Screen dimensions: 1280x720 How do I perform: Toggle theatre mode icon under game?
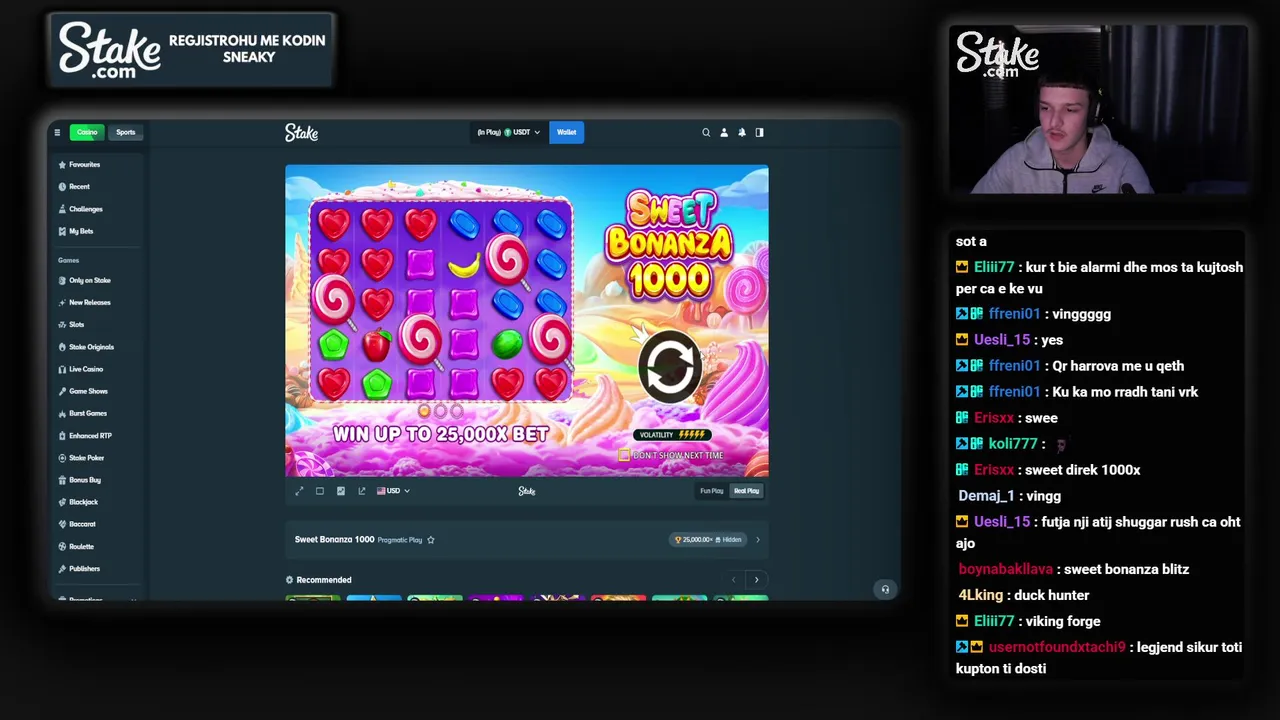[320, 491]
